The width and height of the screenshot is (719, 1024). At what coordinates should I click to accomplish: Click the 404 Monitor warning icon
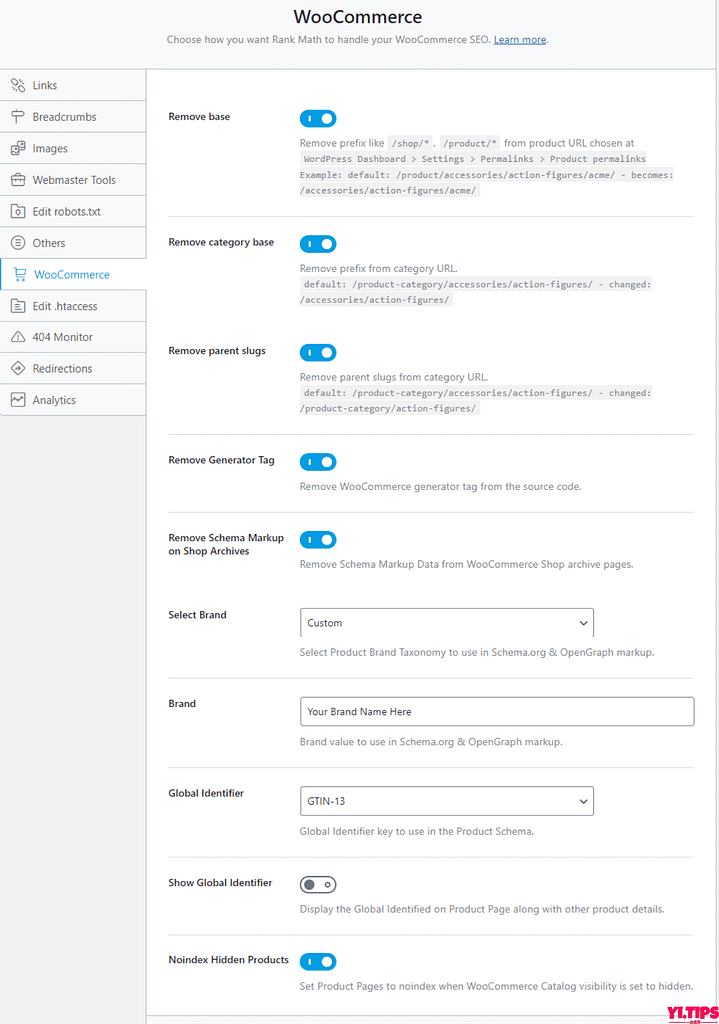[18, 337]
